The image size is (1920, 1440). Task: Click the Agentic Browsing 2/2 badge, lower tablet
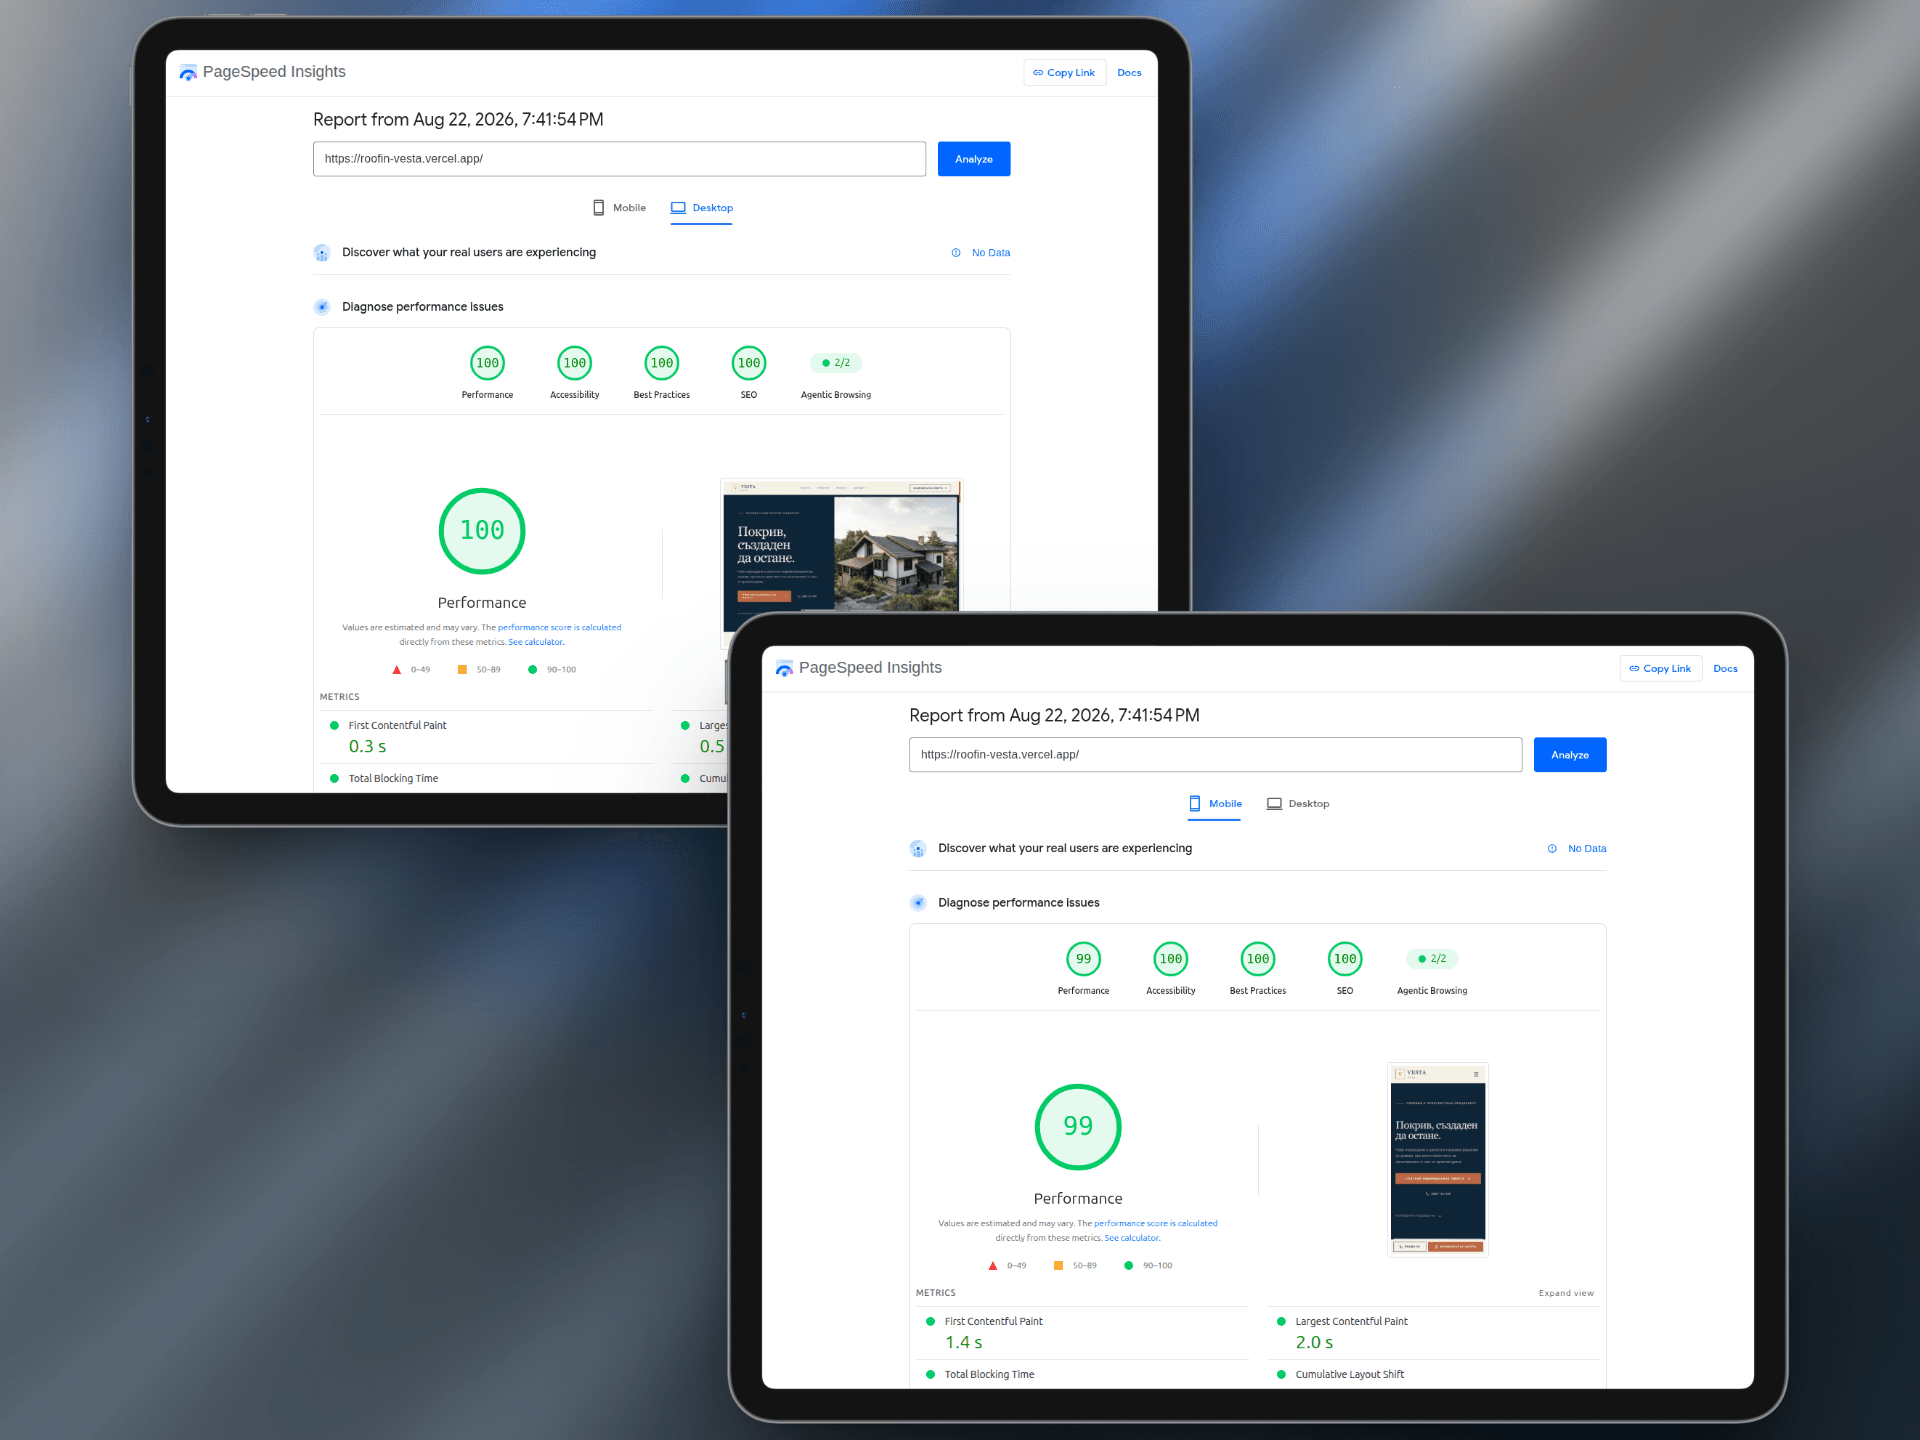[1432, 959]
